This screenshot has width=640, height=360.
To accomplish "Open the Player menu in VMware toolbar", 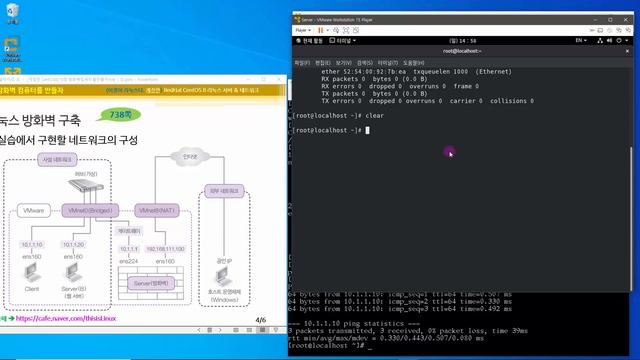I will (303, 30).
